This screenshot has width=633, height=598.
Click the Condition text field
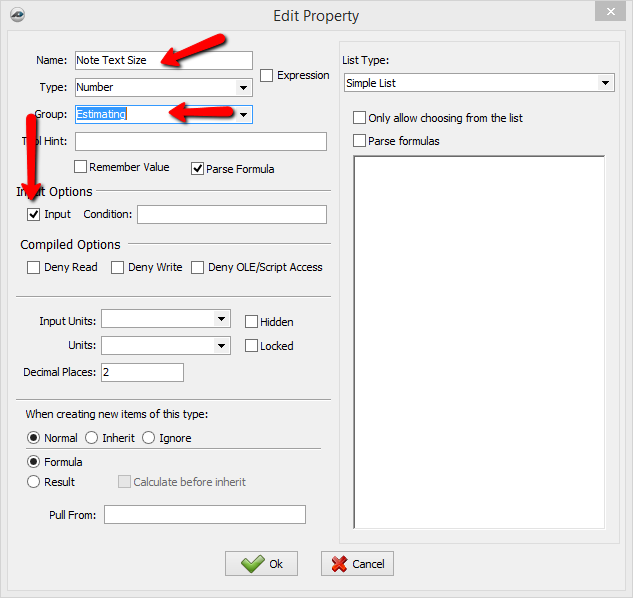232,214
